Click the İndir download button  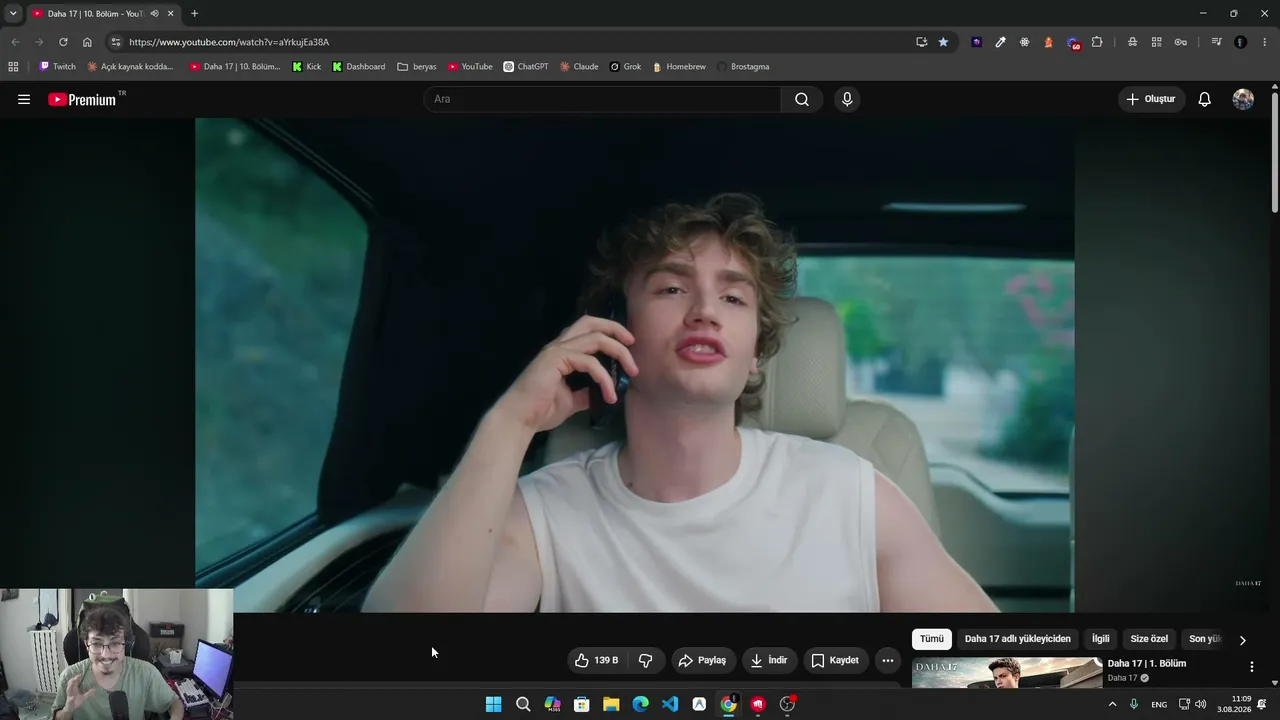(x=769, y=660)
